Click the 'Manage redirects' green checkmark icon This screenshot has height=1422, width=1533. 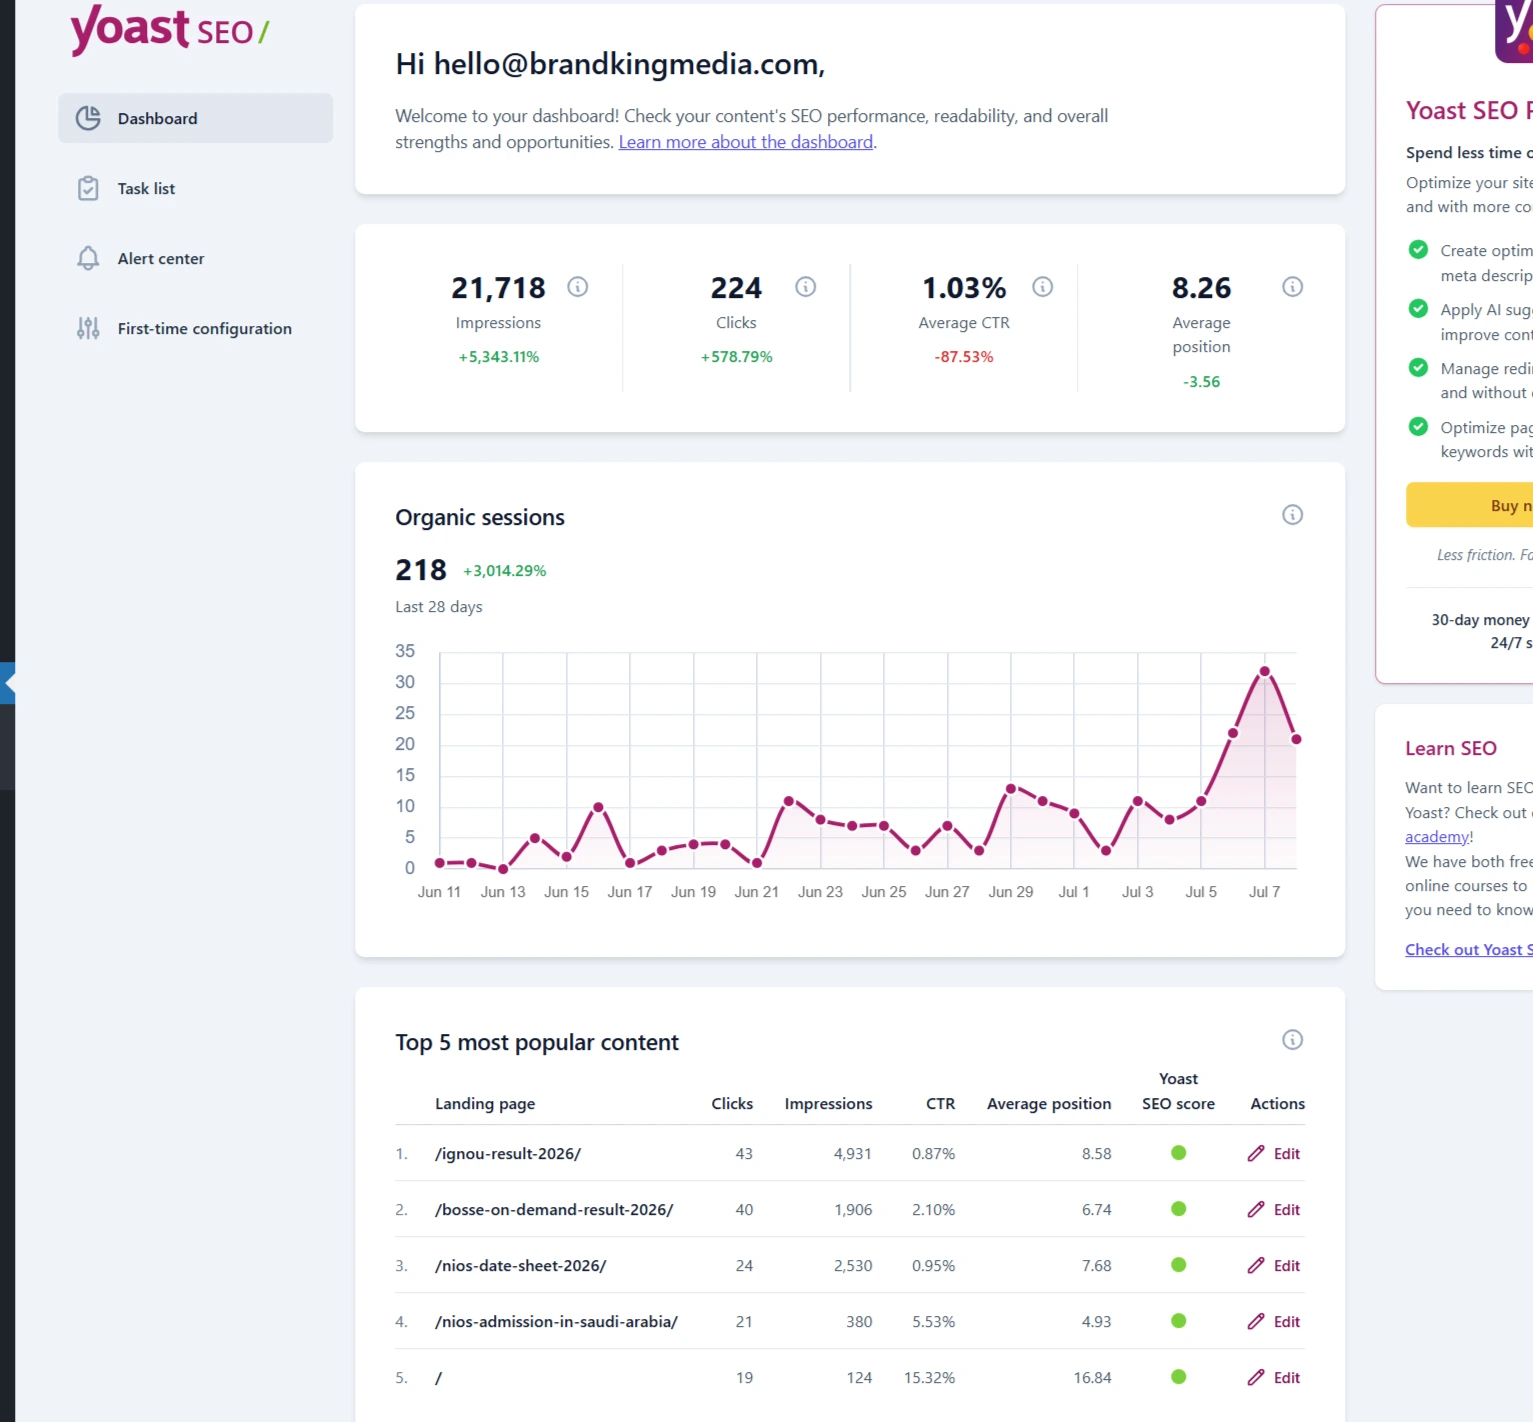pyautogui.click(x=1418, y=368)
